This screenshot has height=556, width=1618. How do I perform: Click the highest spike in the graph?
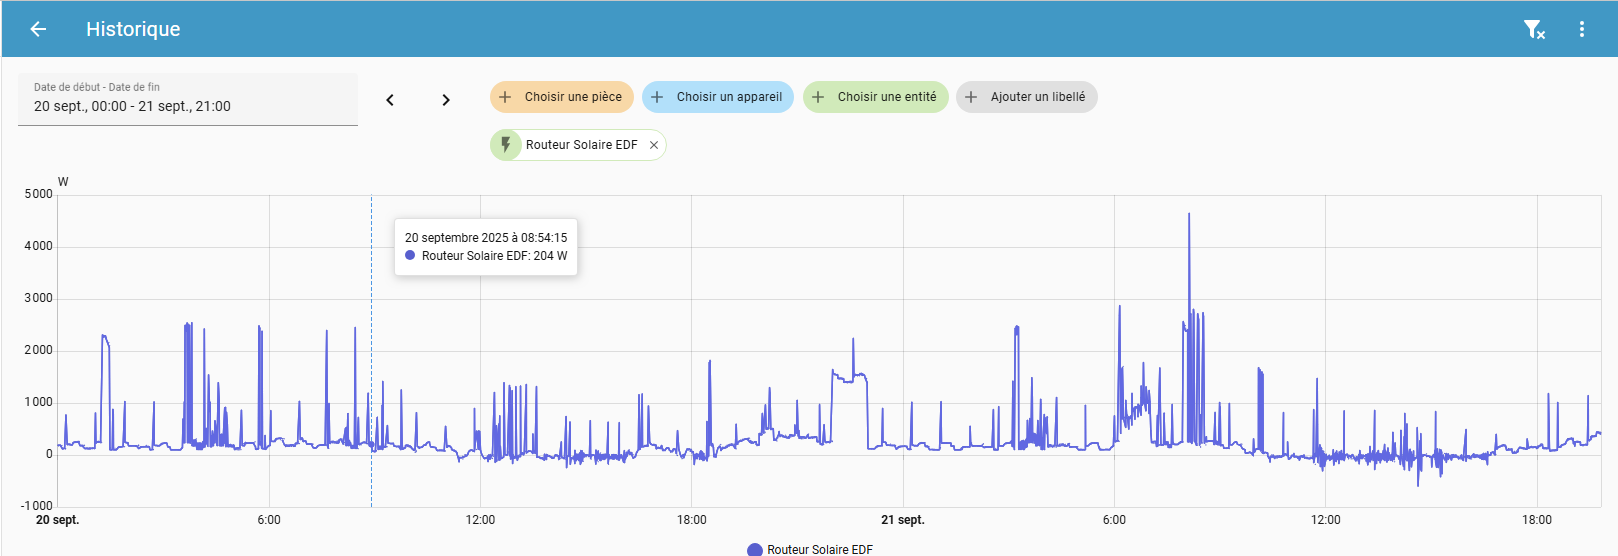[1189, 216]
